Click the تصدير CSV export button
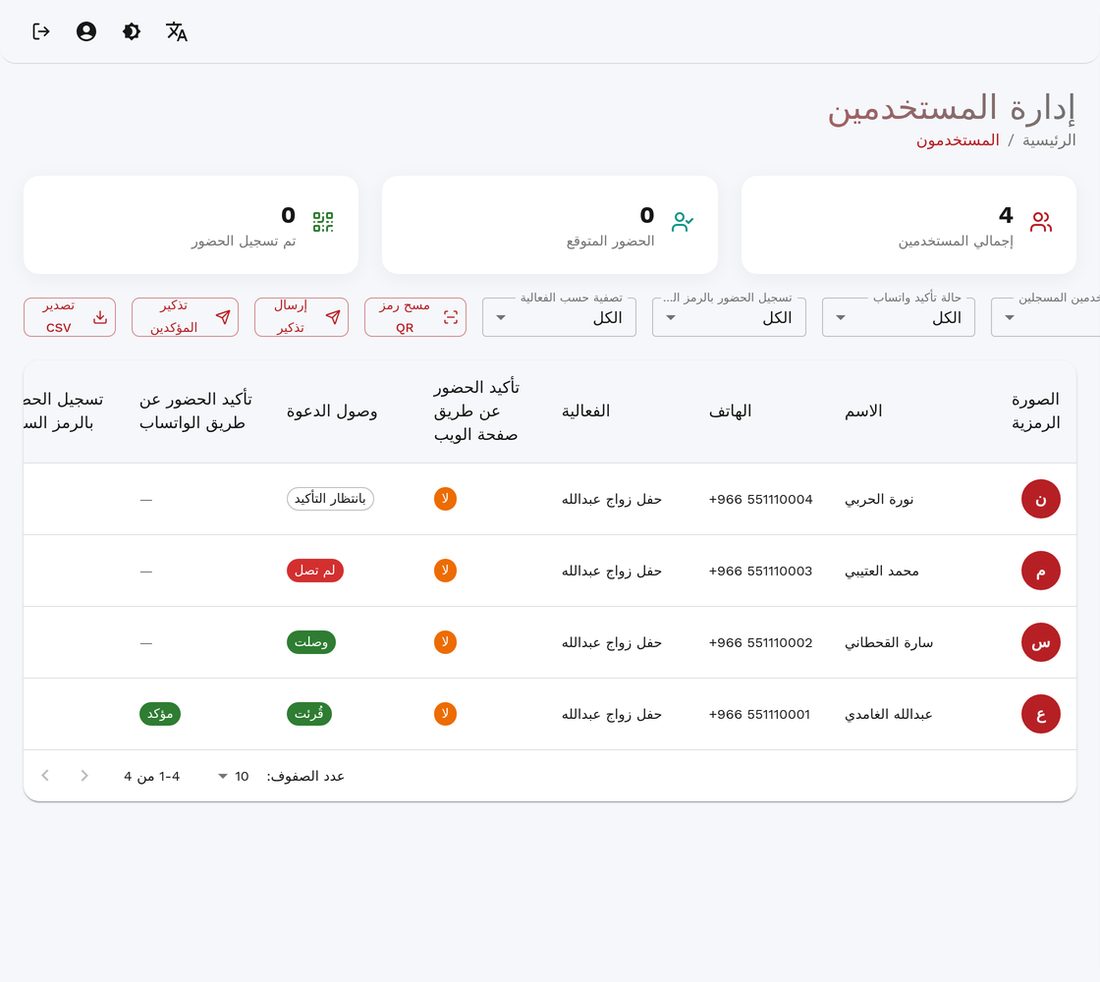The image size is (1100, 982). (69, 317)
